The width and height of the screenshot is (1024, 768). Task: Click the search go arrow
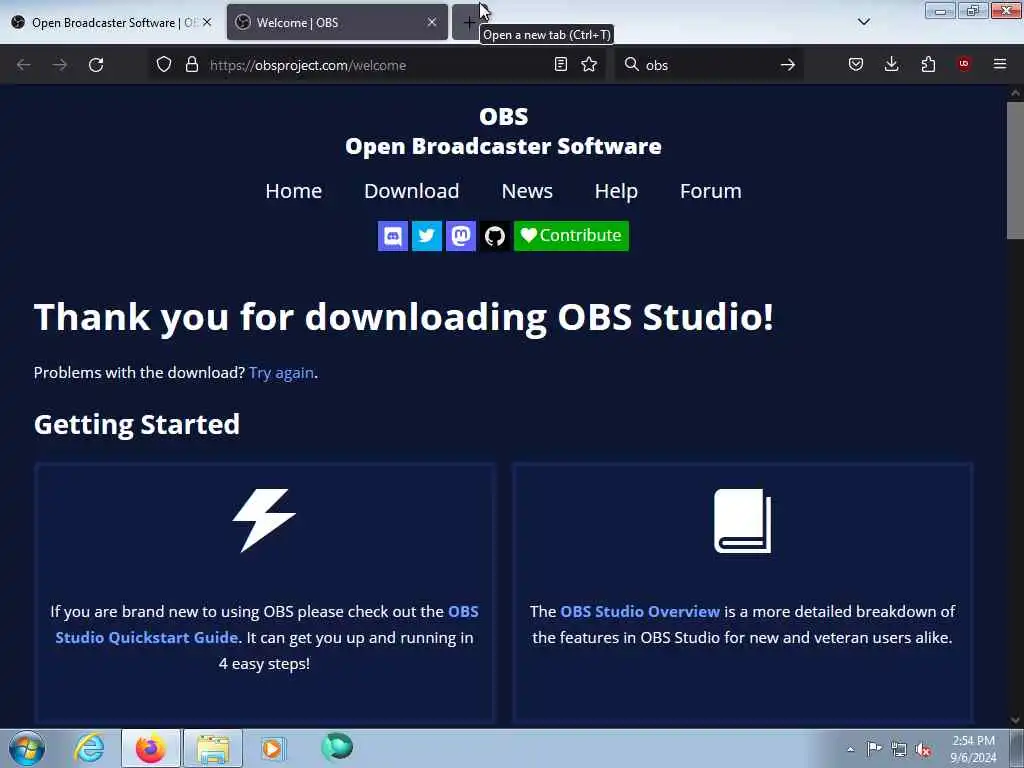(x=788, y=65)
